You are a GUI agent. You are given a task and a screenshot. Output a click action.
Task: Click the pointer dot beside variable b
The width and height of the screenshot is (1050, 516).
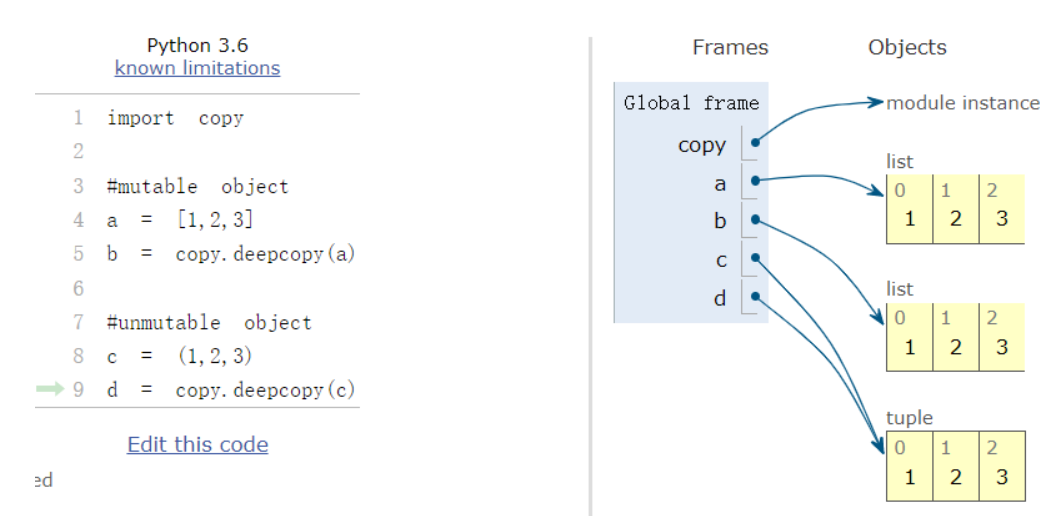coord(755,219)
